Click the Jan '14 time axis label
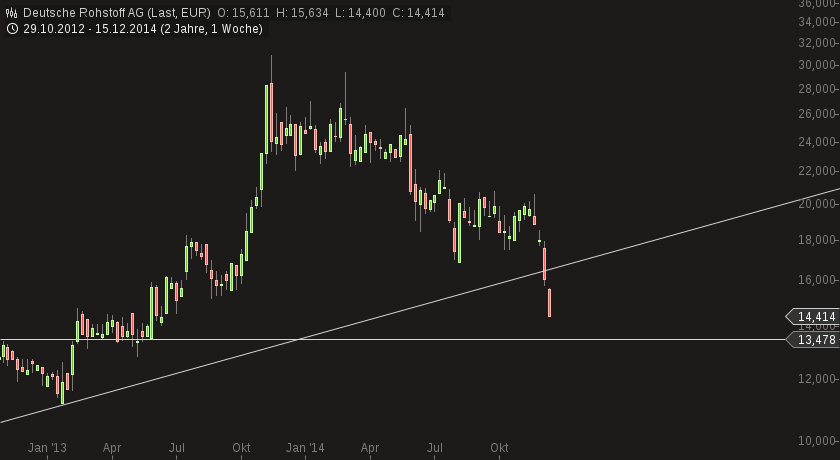840x460 pixels. [x=305, y=448]
